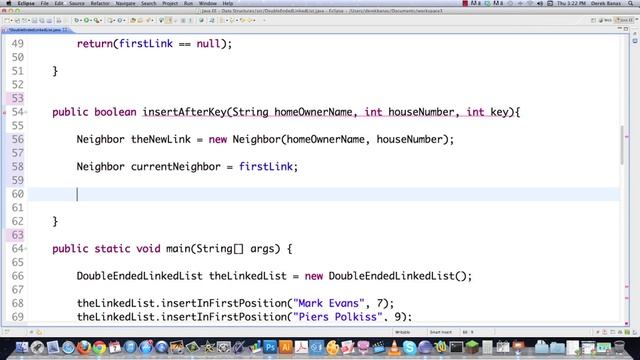Launch Firefox from the dock

[x=84, y=347]
